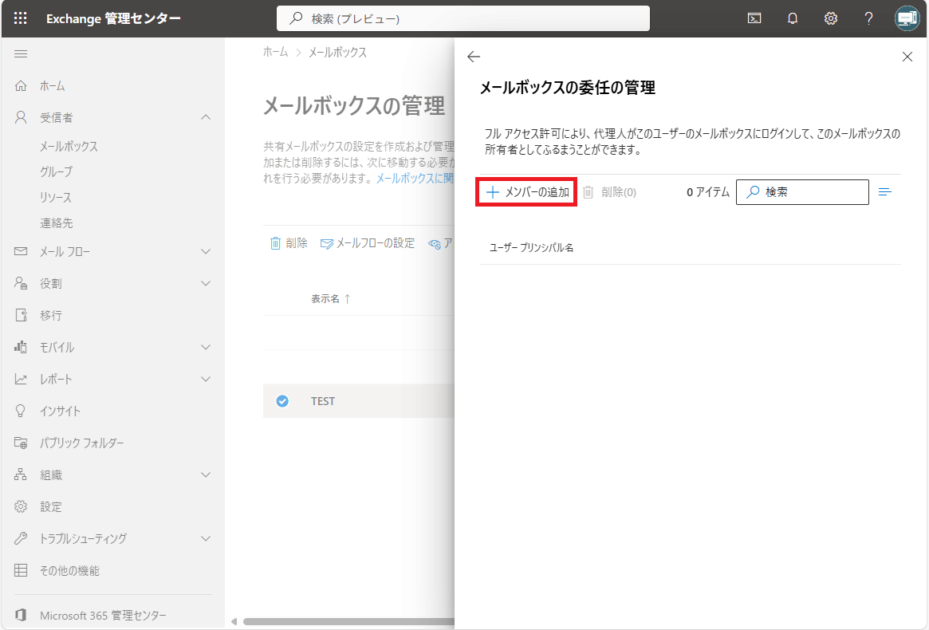929x630 pixels.
Task: Select メールボックス under 受信者
Action: point(69,146)
